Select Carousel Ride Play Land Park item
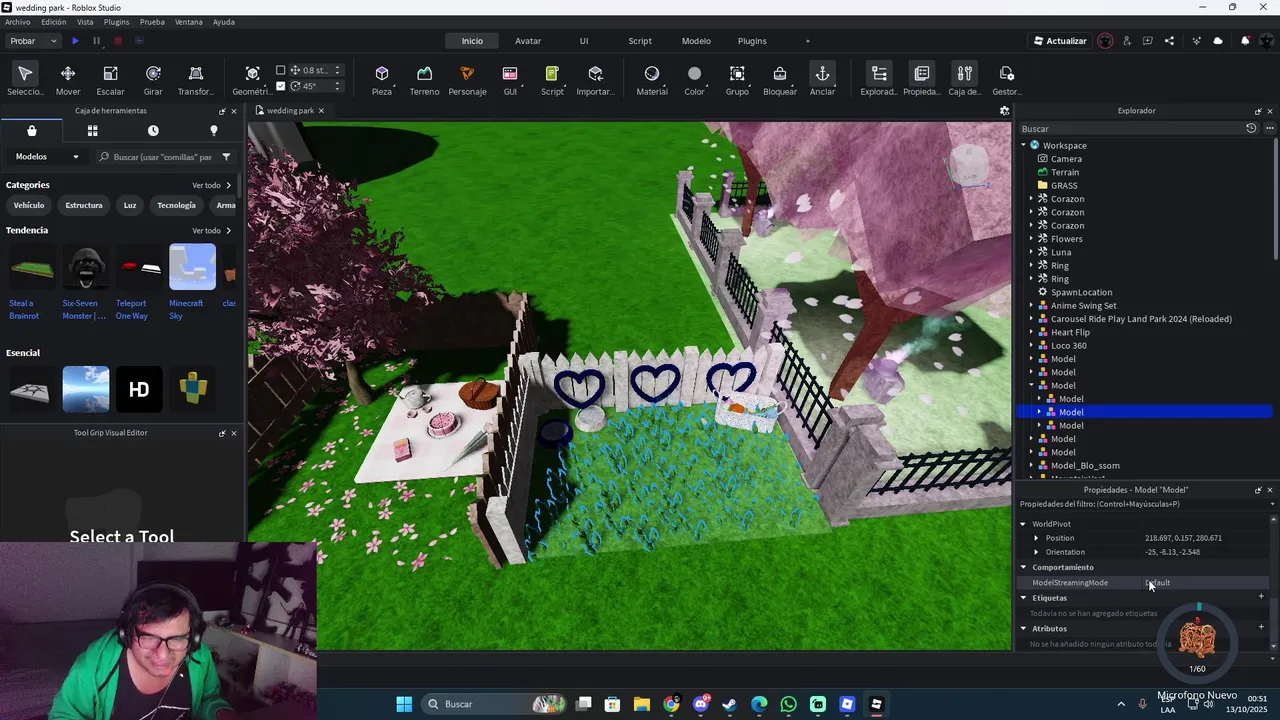This screenshot has width=1280, height=720. point(1141,319)
